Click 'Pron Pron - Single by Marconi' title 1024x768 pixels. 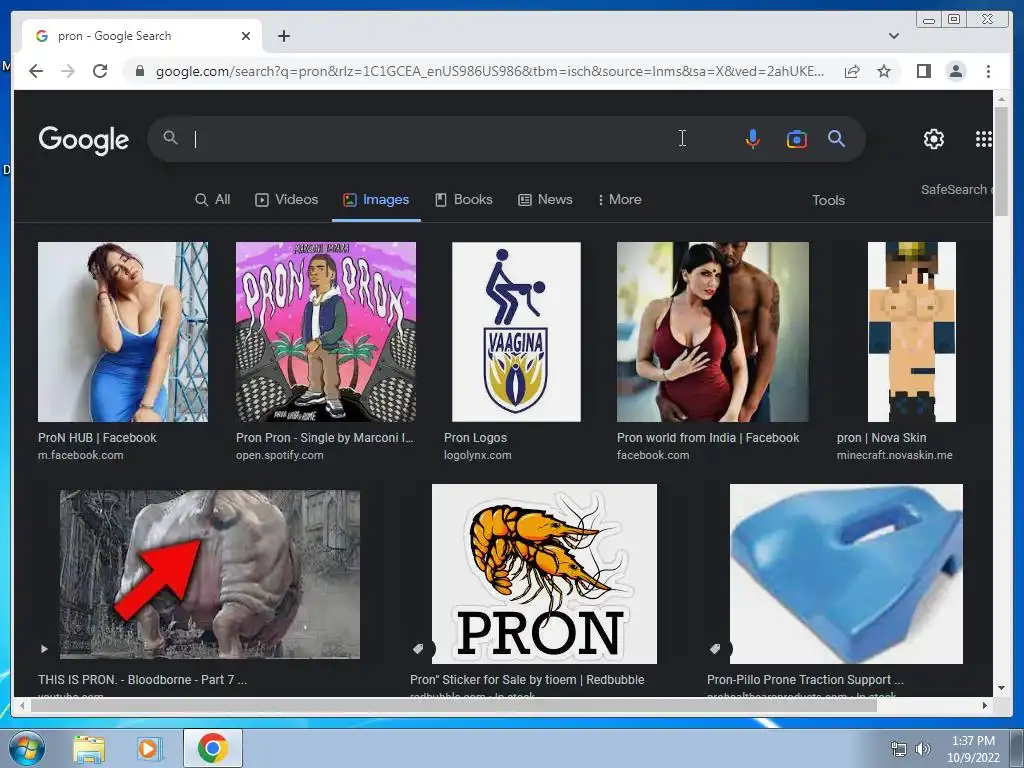325,438
